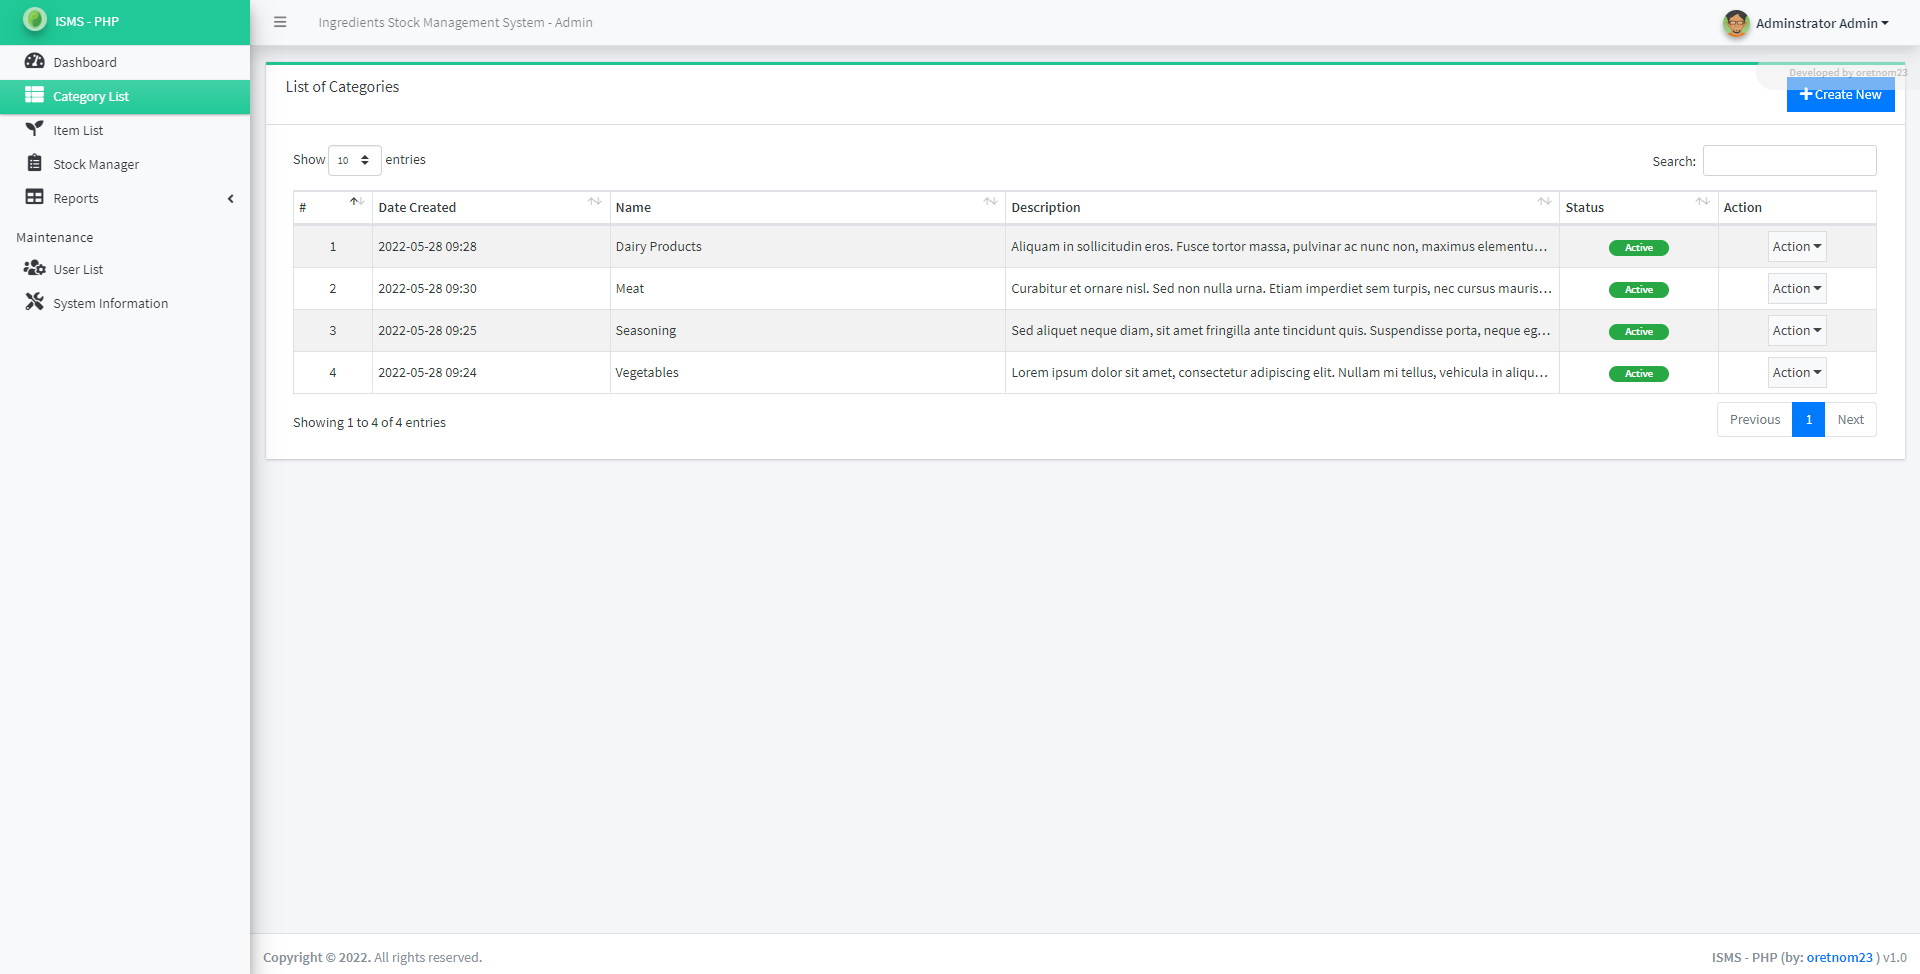Sort by the # column arrows
Image resolution: width=1920 pixels, height=974 pixels.
[x=356, y=202]
